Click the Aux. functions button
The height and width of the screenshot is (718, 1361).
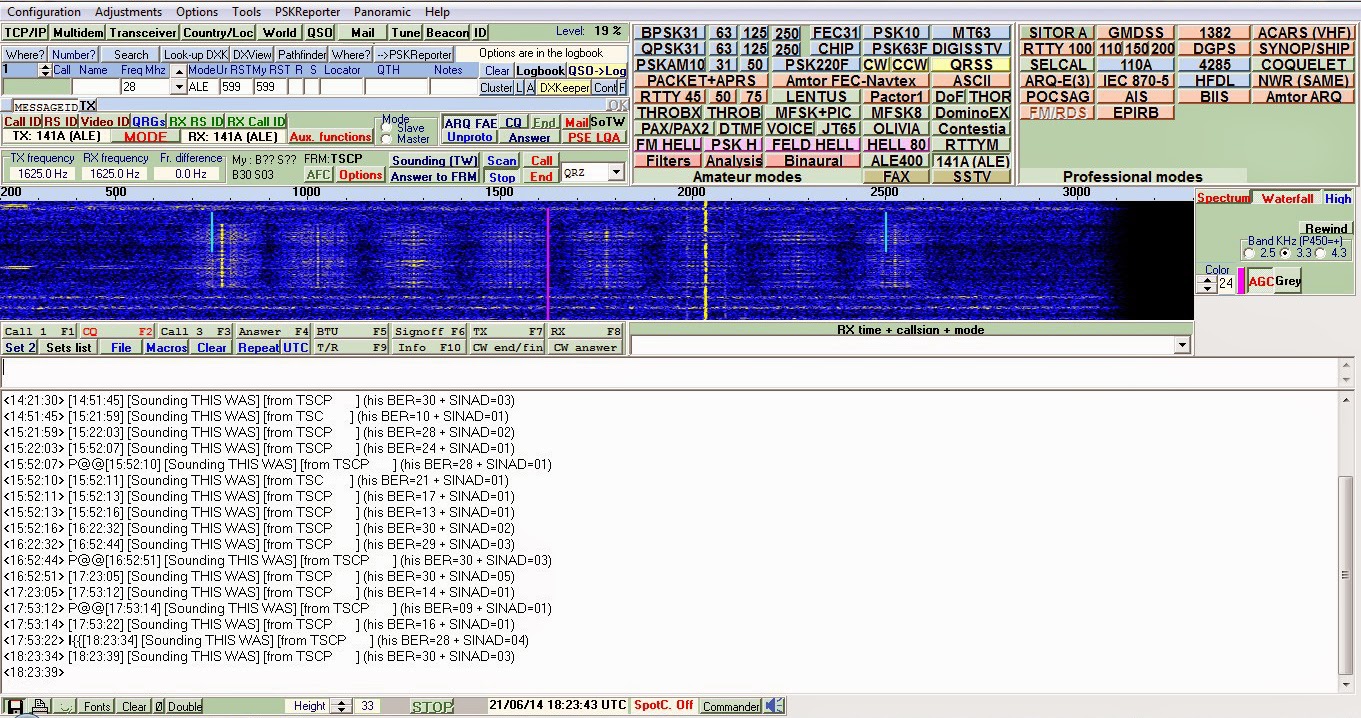331,137
